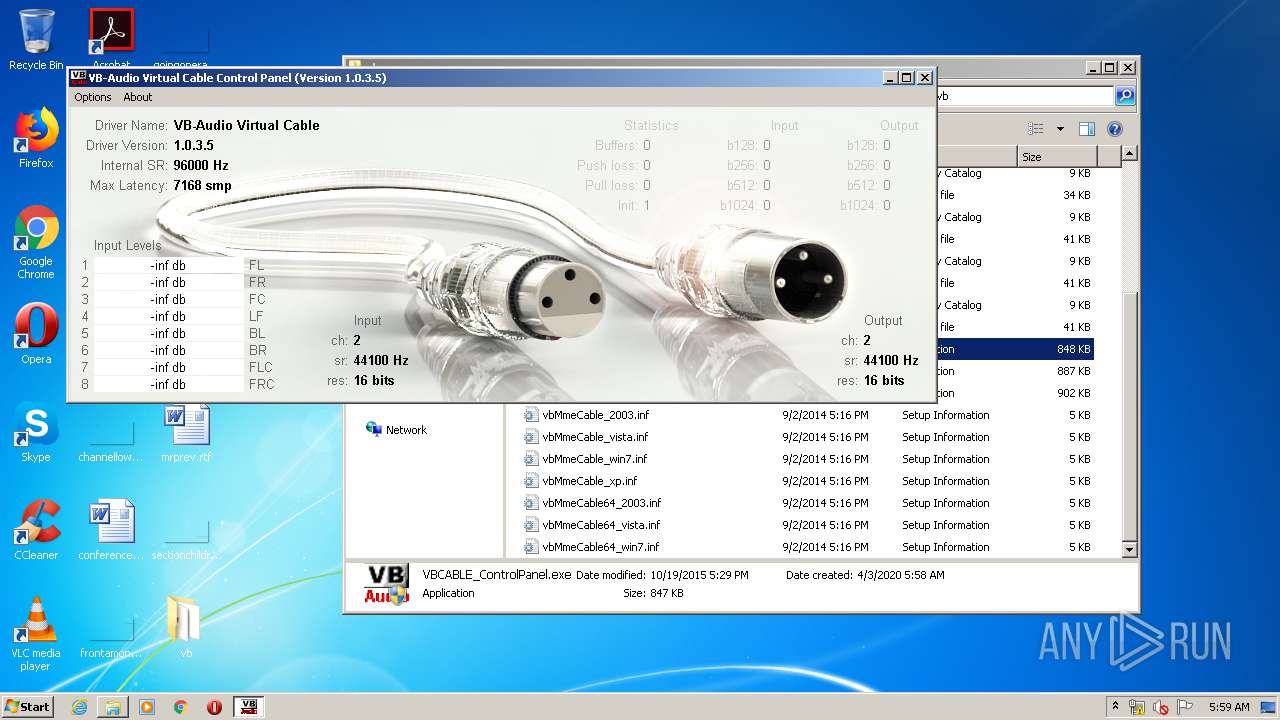Open the view options dropdown arrow
Viewport: 1280px width, 720px height.
point(1060,129)
